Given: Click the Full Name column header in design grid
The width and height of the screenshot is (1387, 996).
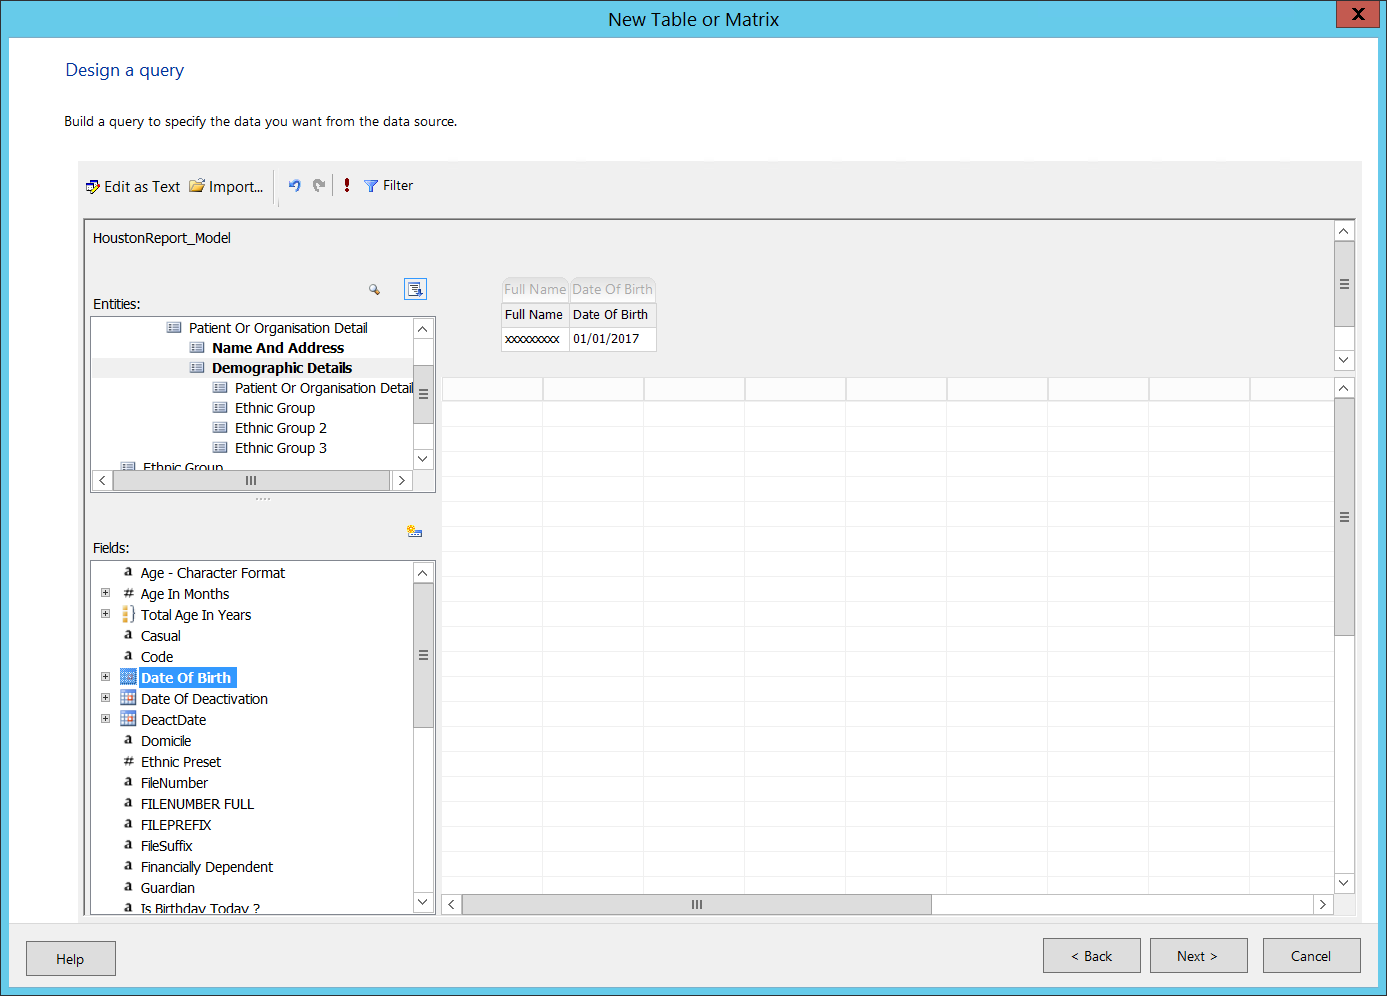Looking at the screenshot, I should [535, 314].
